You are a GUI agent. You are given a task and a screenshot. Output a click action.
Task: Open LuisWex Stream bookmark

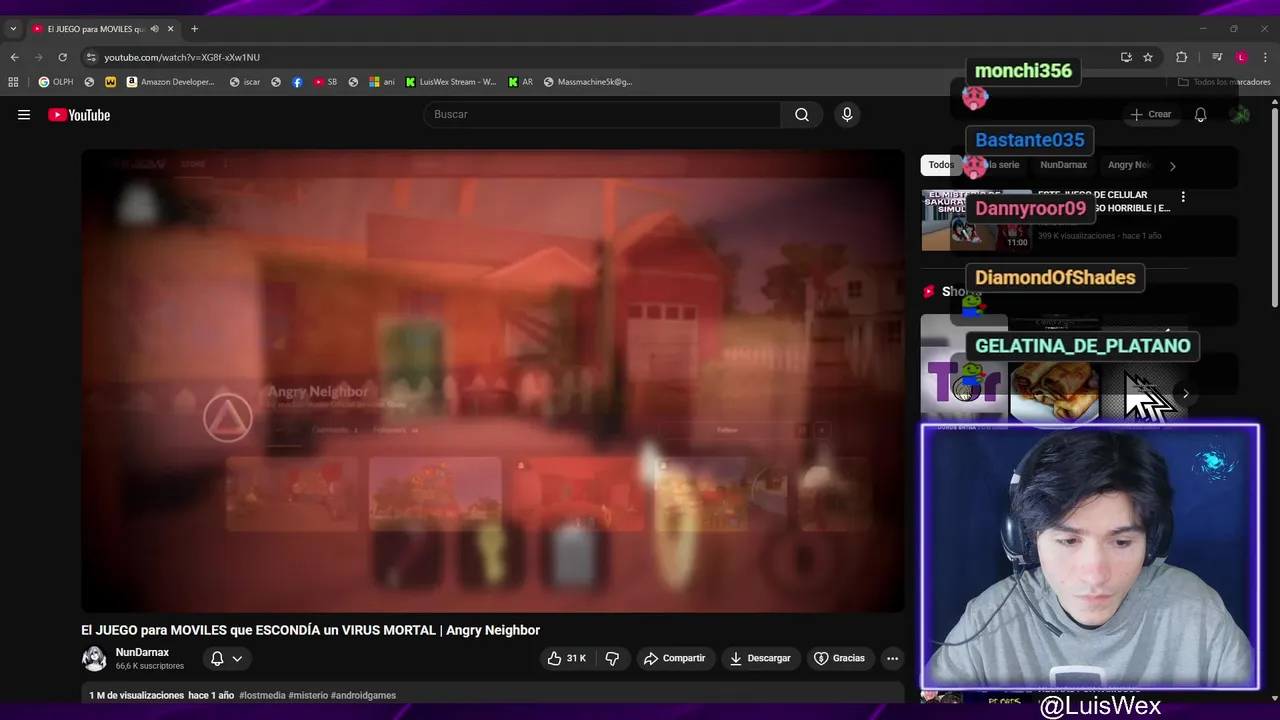[x=451, y=82]
